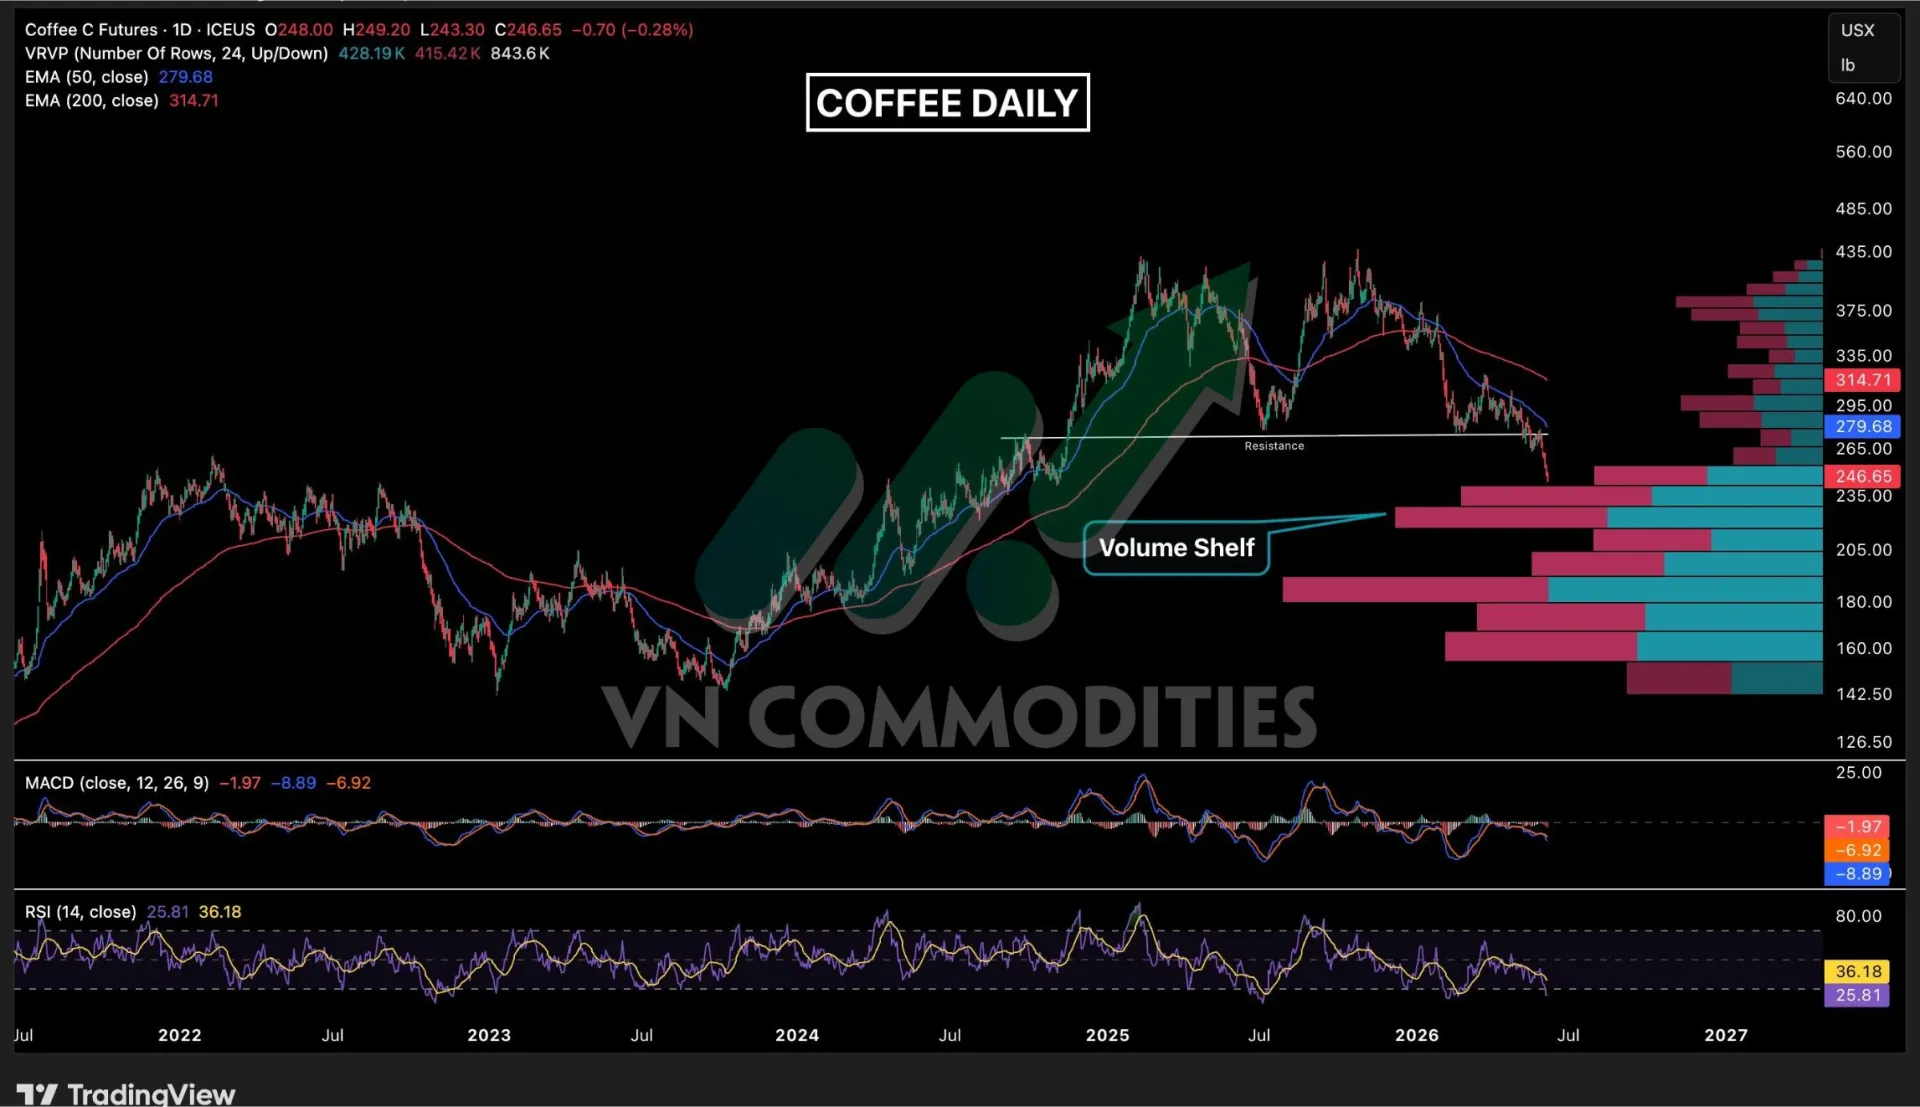Click the 2024 time axis label
Viewport: 1920px width, 1107px height.
click(x=797, y=1036)
